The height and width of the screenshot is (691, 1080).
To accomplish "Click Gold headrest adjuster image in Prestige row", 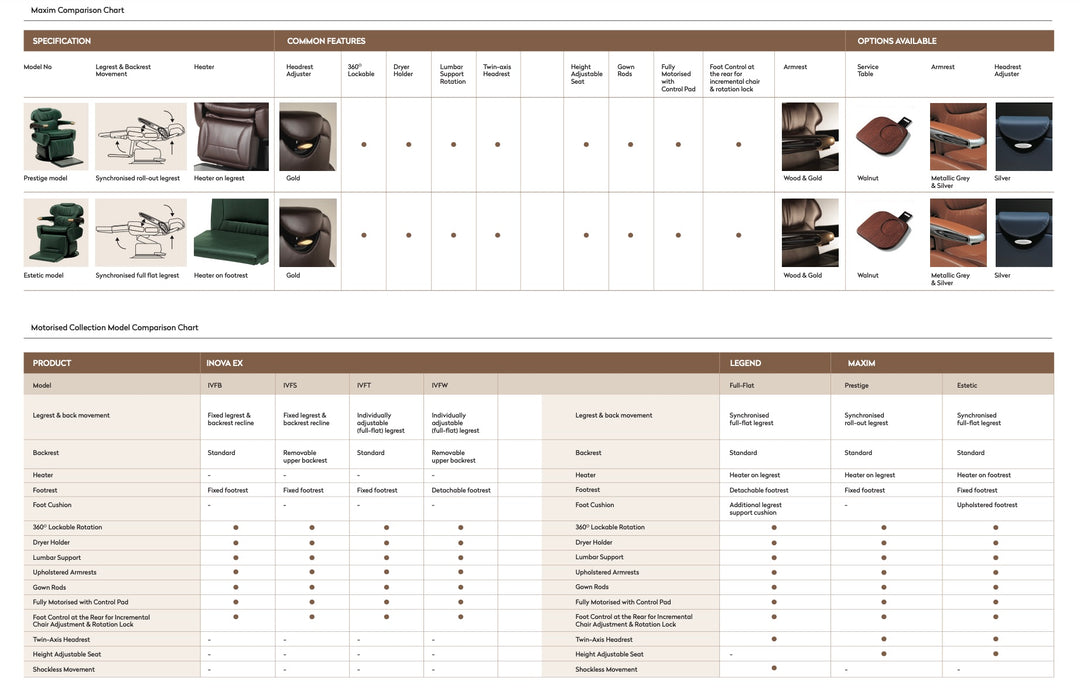I will (308, 136).
